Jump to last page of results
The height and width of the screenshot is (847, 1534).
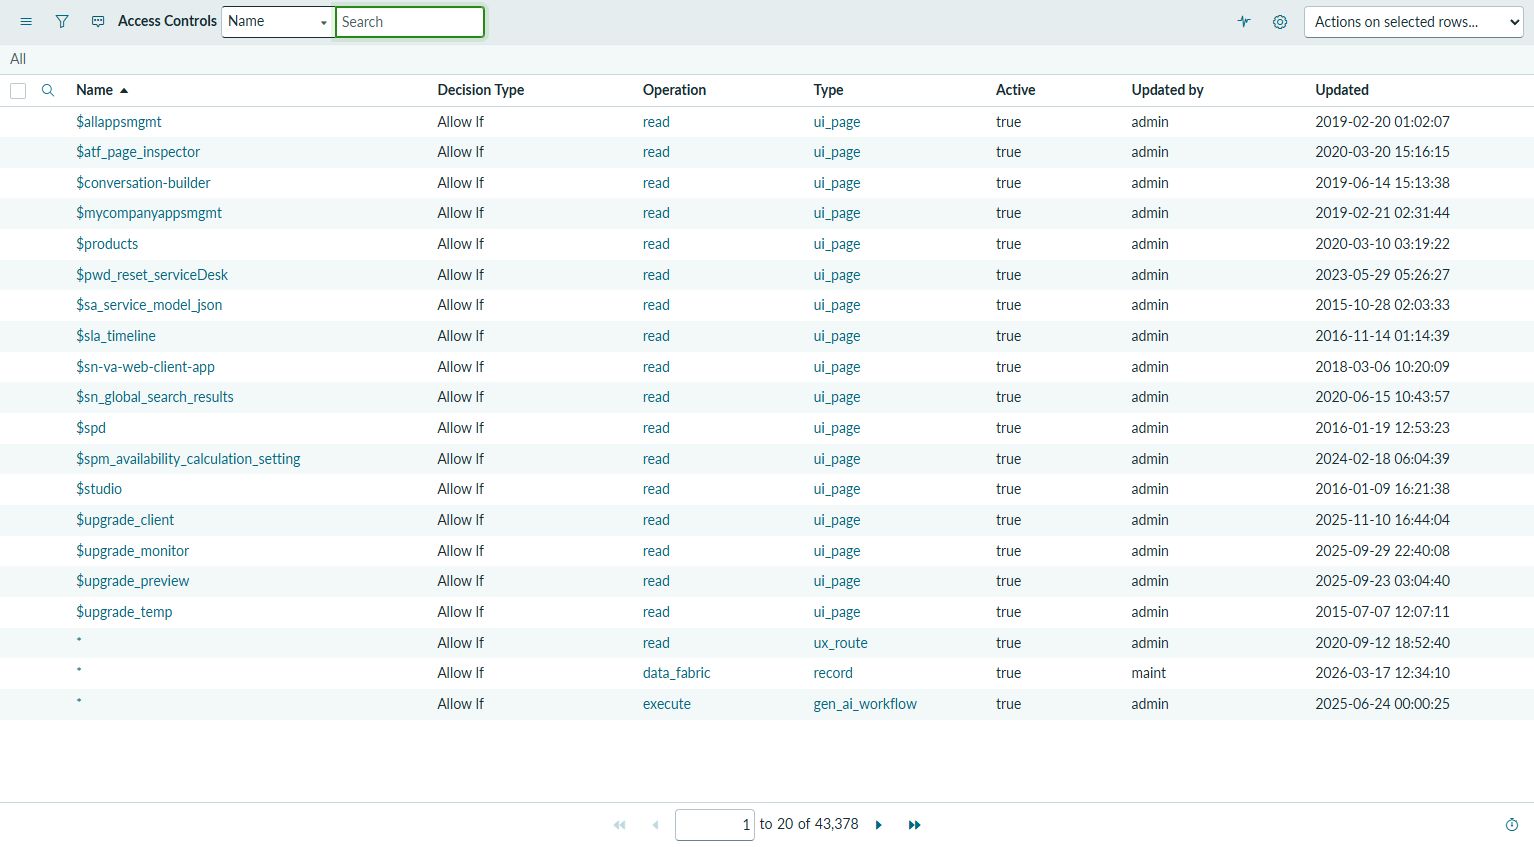pos(914,825)
